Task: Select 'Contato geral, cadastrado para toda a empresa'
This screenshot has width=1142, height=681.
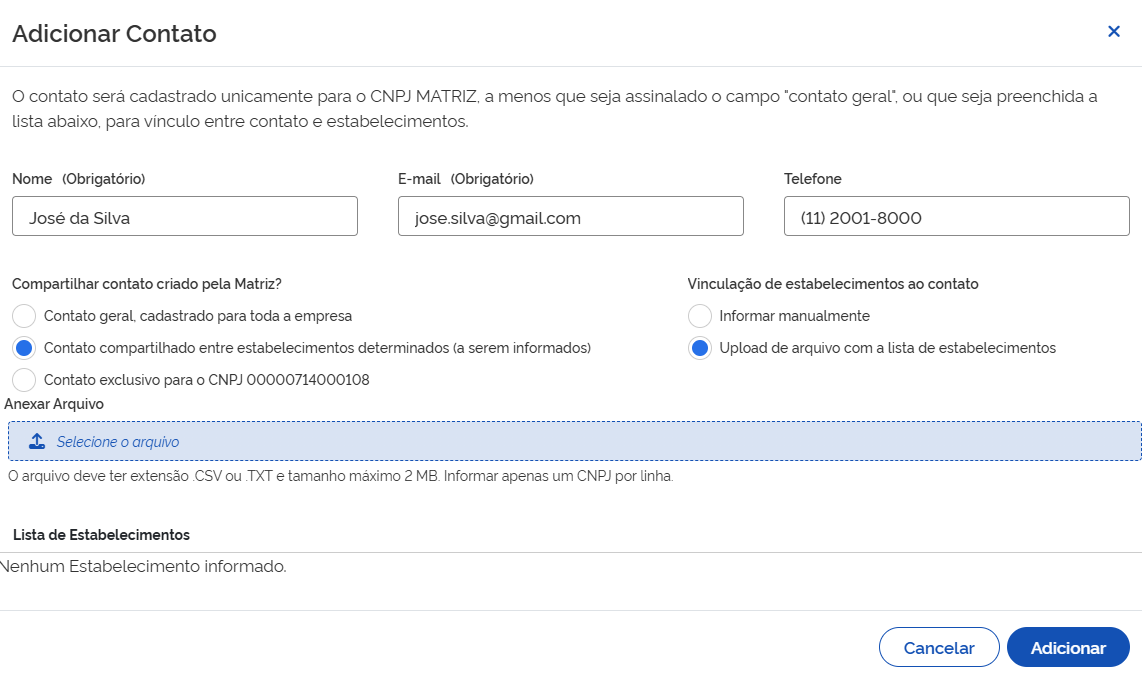Action: pyautogui.click(x=25, y=316)
